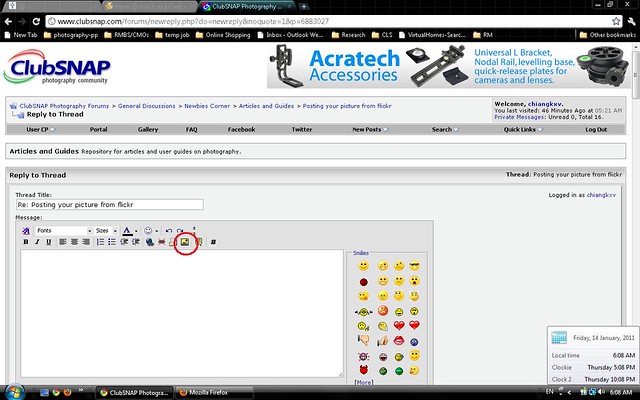640x400 pixels.
Task: Expand the User CP menu
Action: [x=41, y=129]
